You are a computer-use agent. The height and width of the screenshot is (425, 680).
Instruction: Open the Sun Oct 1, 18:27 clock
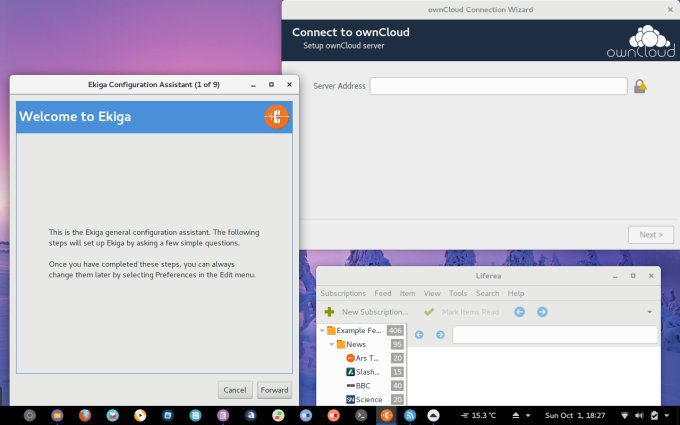575,415
